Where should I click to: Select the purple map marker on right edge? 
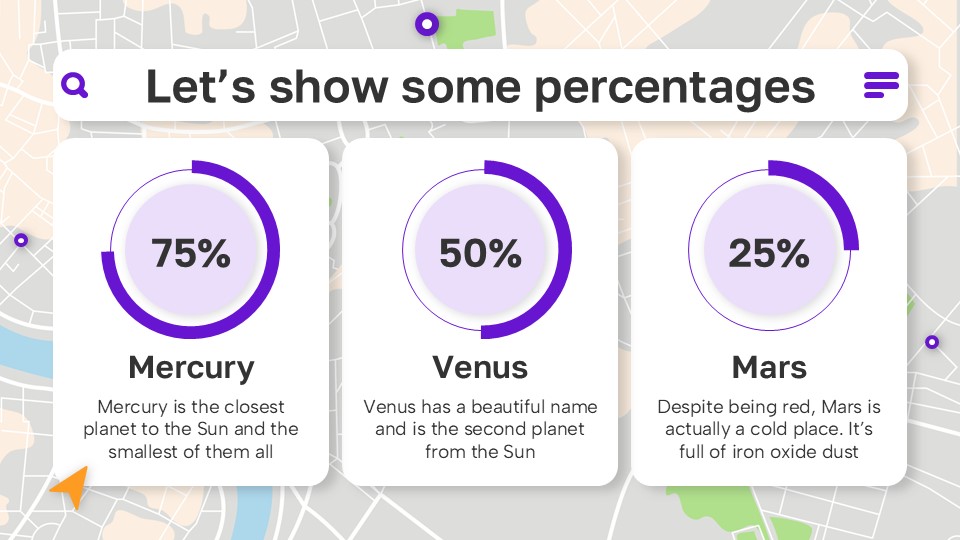932,342
